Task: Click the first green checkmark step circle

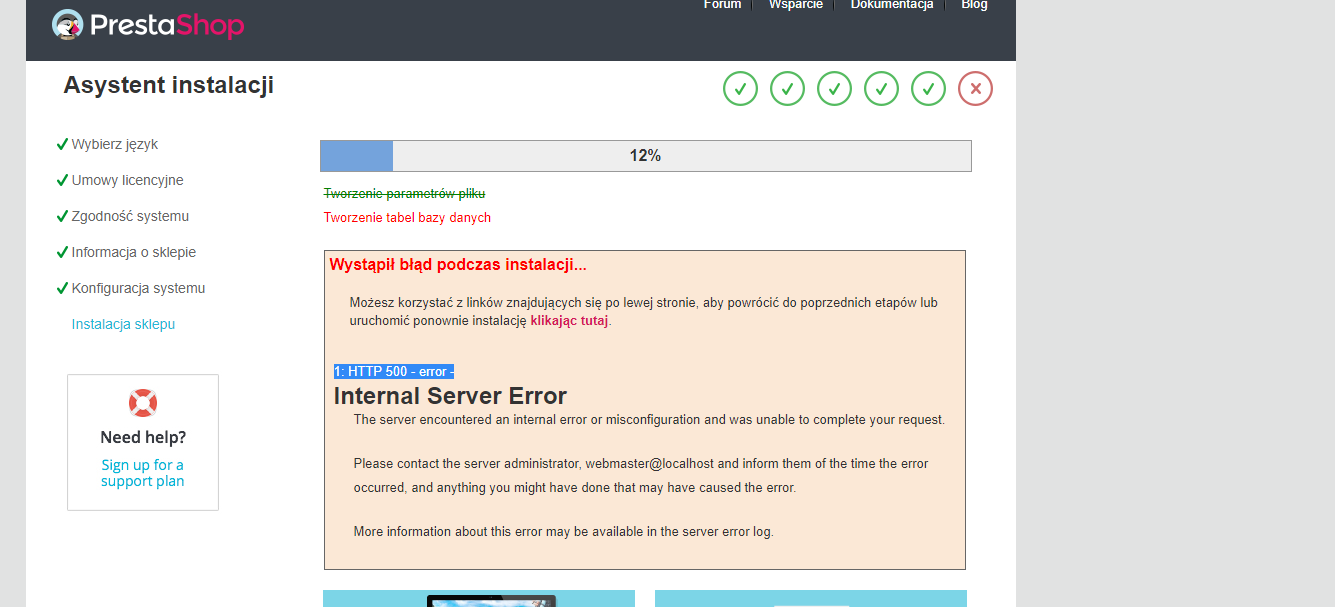Action: [x=740, y=88]
